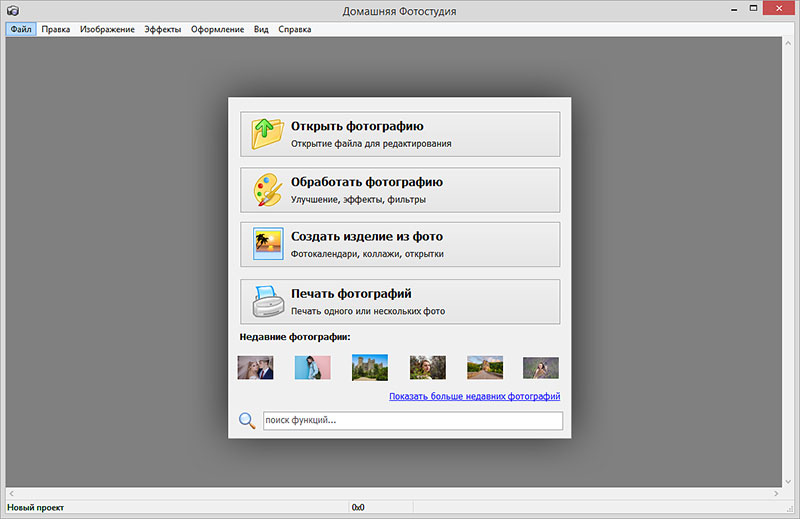
Task: Open the Оформление menu
Action: [x=217, y=29]
